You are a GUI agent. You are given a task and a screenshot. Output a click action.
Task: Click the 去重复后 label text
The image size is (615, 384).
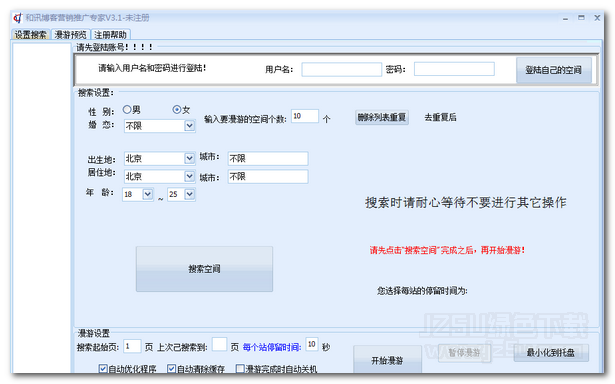pos(440,117)
